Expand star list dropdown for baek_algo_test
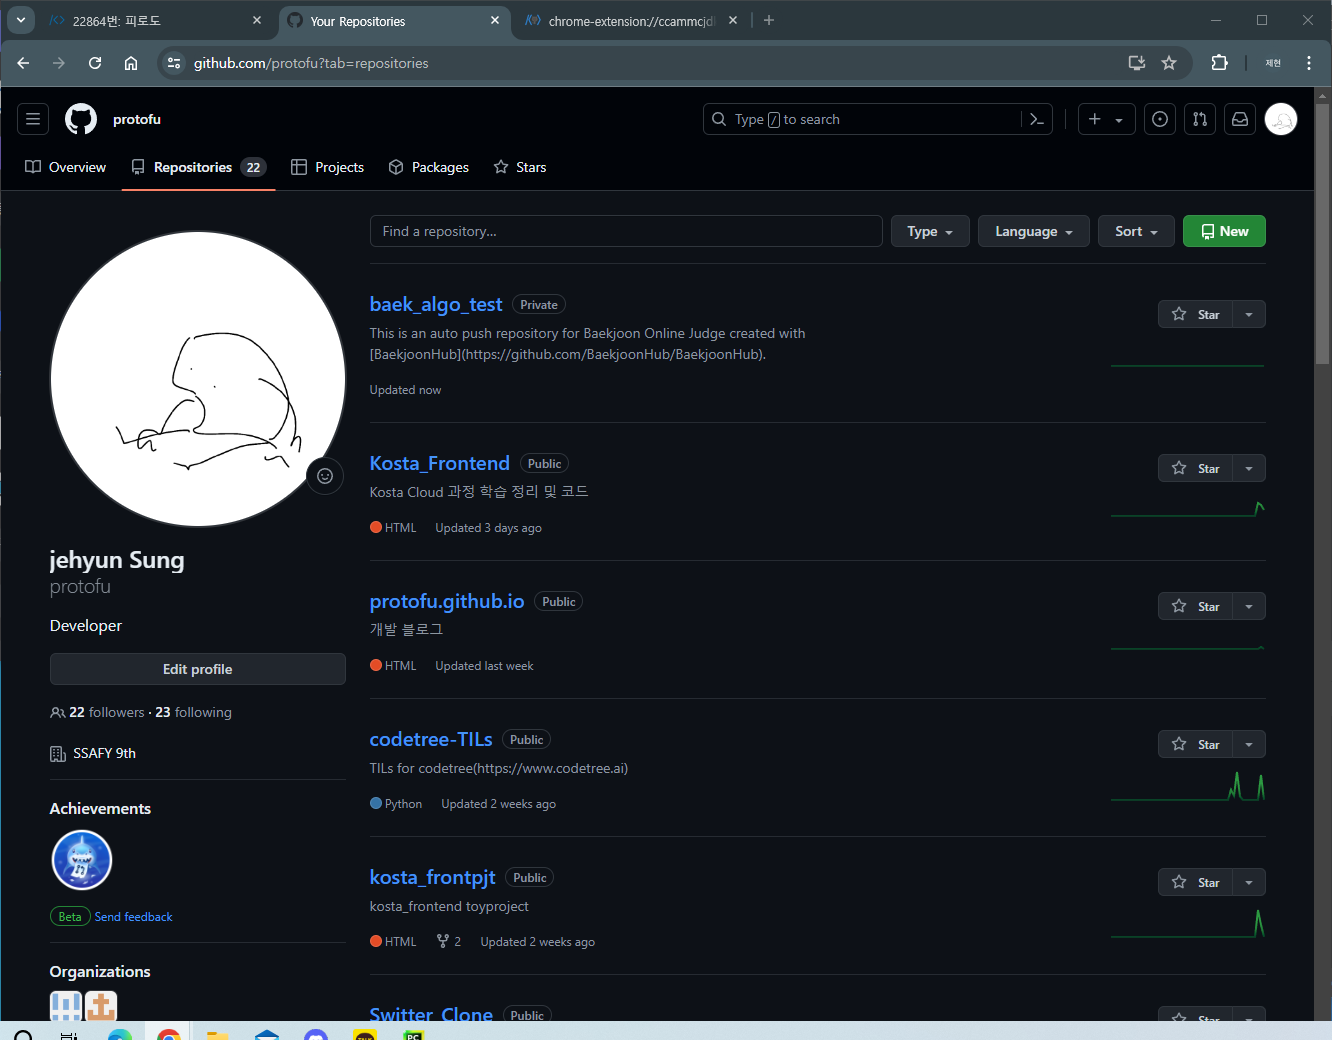 click(1249, 314)
